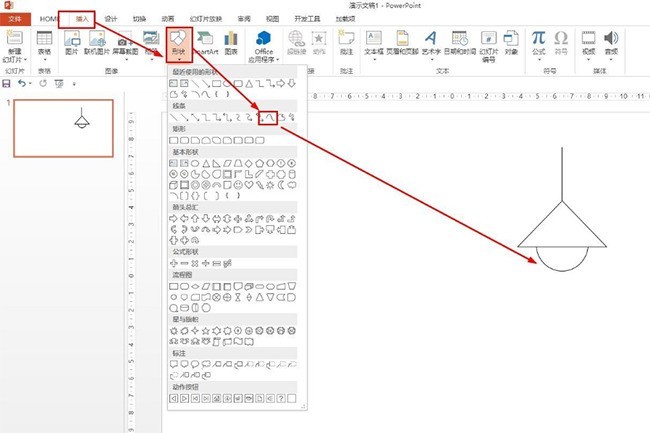Select the Cloud shape in basic shapes
The image size is (650, 433).
tap(292, 185)
